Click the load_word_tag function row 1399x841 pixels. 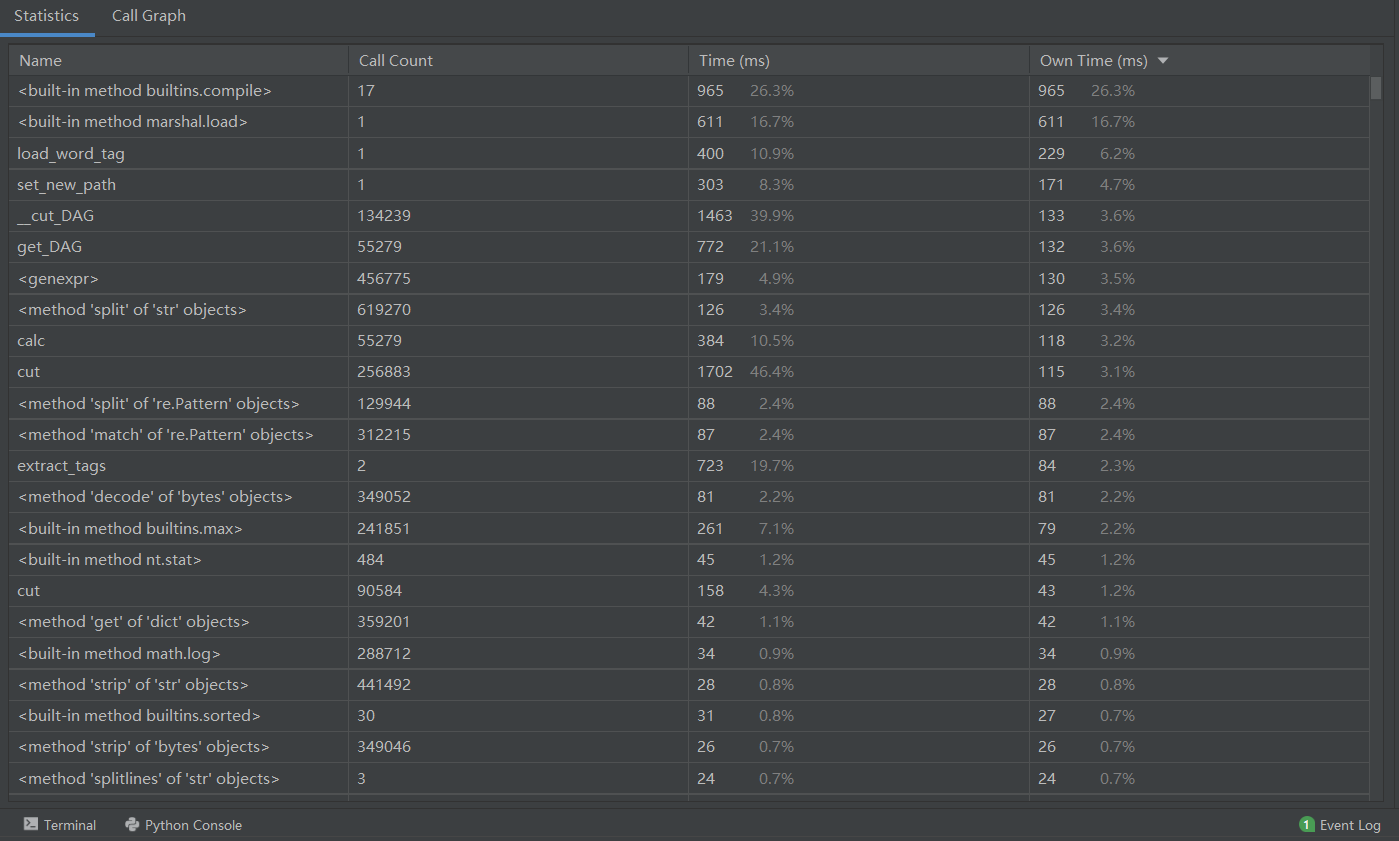[x=71, y=154]
